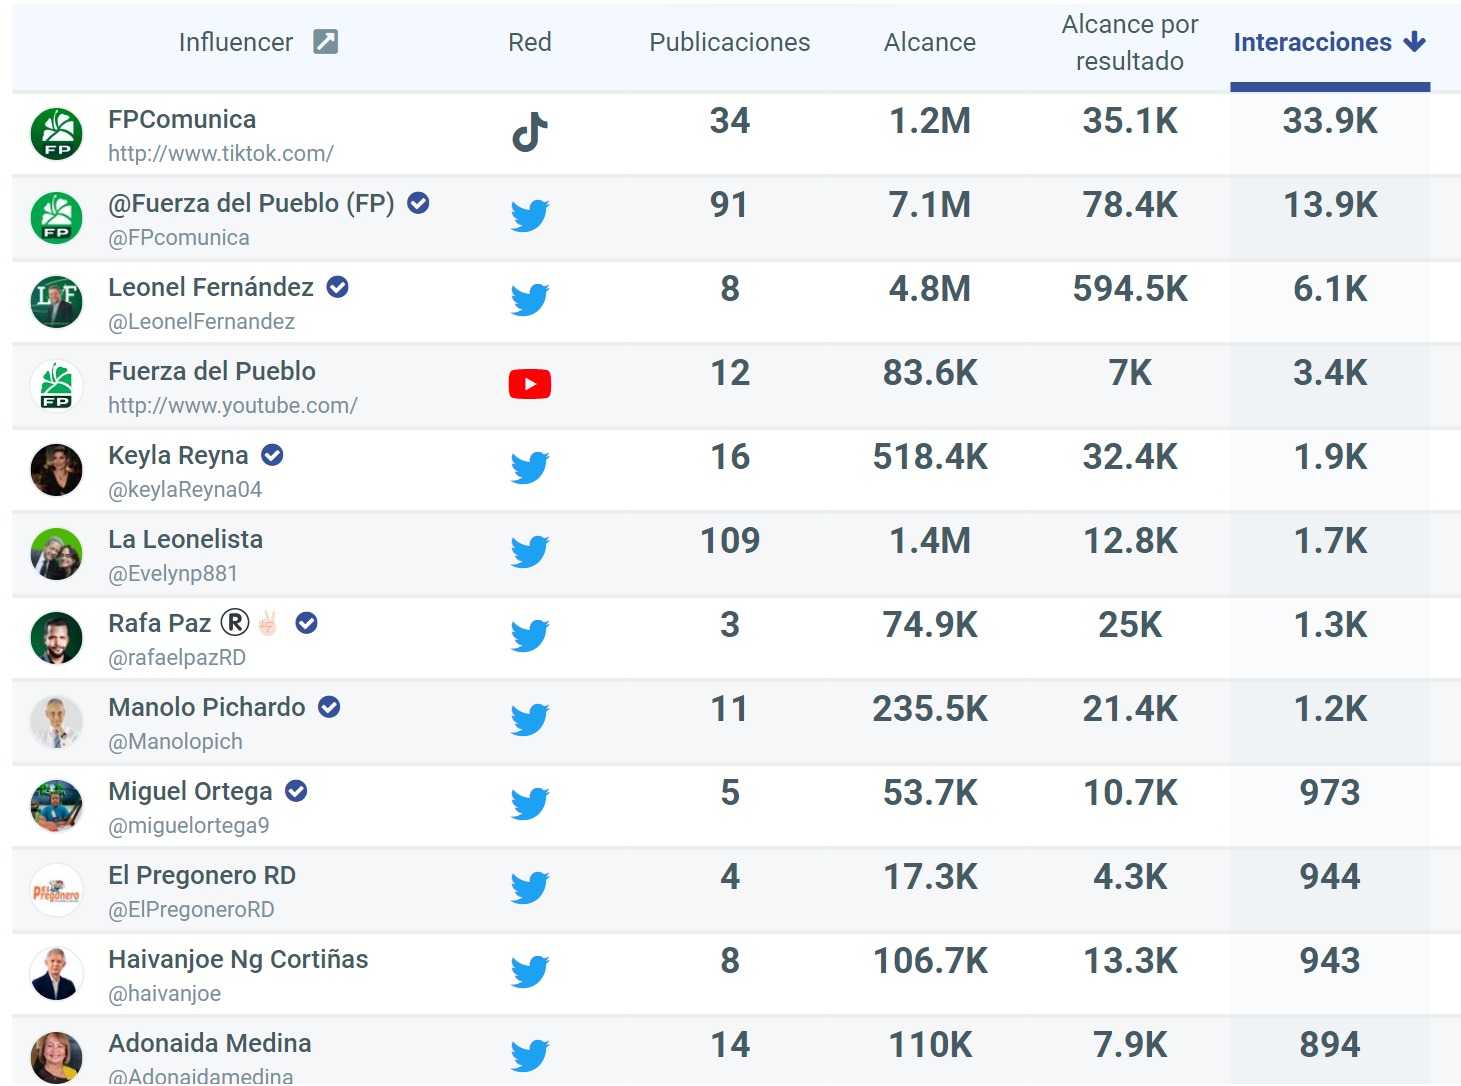
Task: Sort by Alcance column header
Action: coord(929,43)
